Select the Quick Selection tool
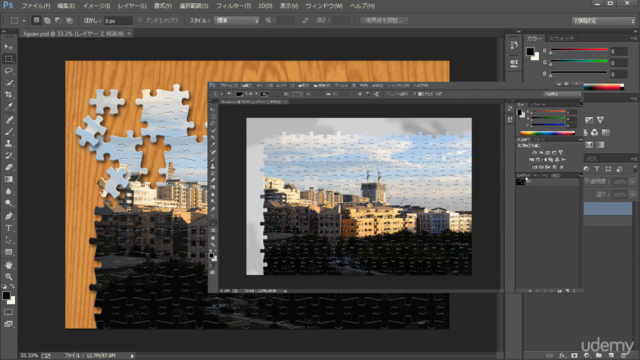 pyautogui.click(x=9, y=83)
